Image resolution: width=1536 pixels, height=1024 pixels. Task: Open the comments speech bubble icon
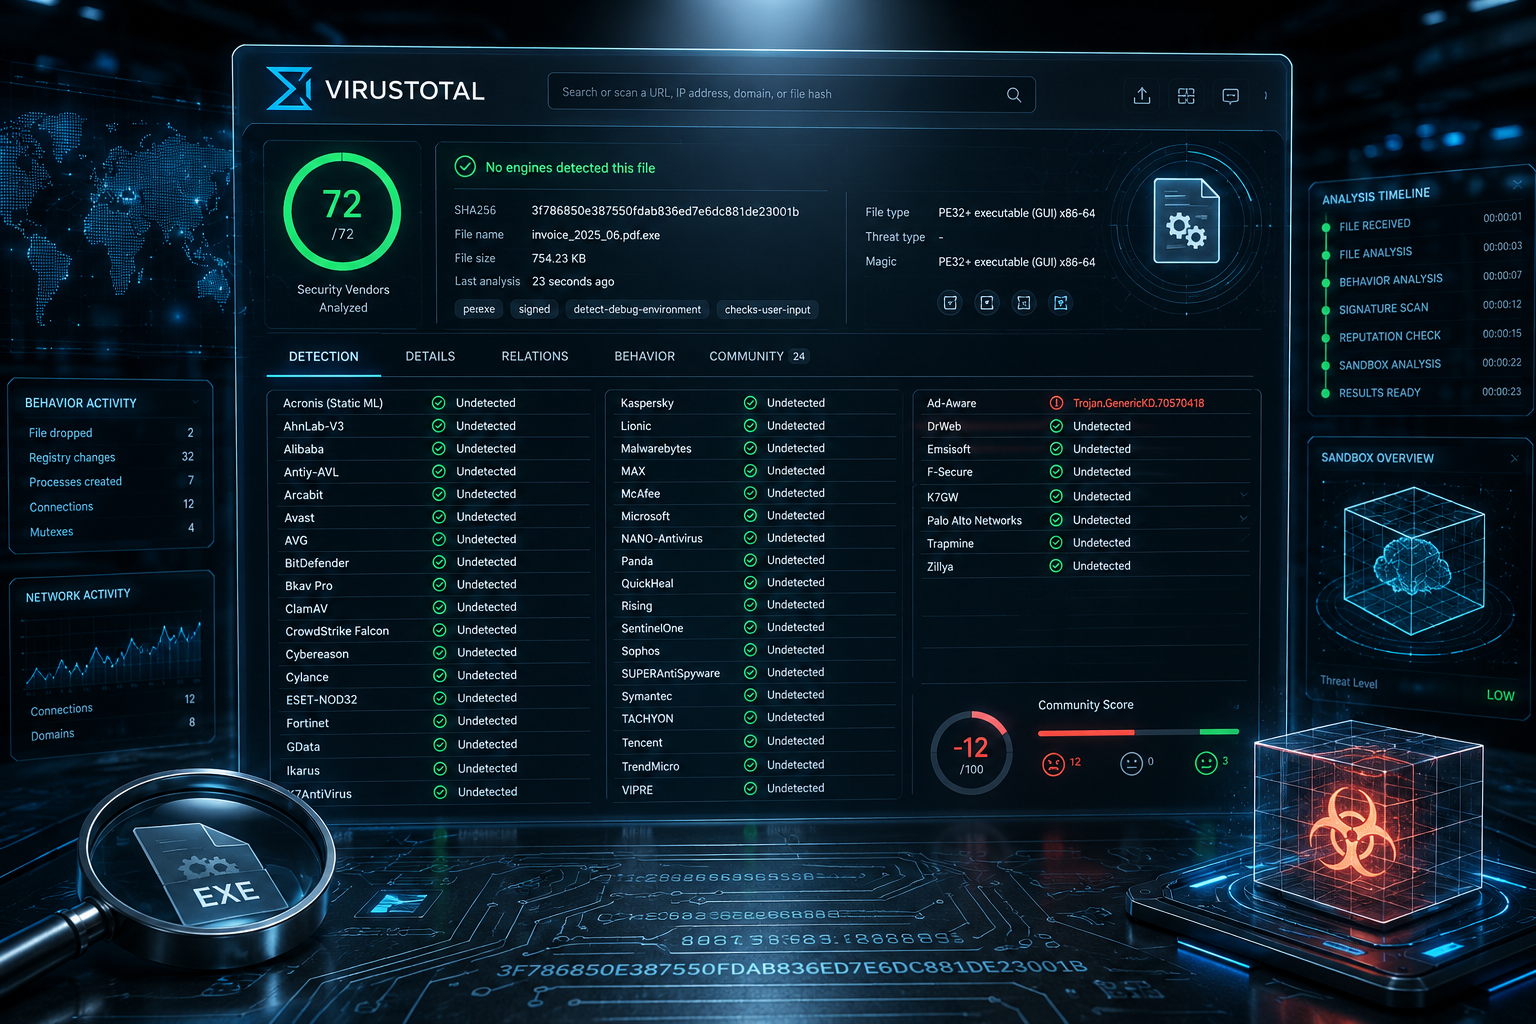[1231, 96]
